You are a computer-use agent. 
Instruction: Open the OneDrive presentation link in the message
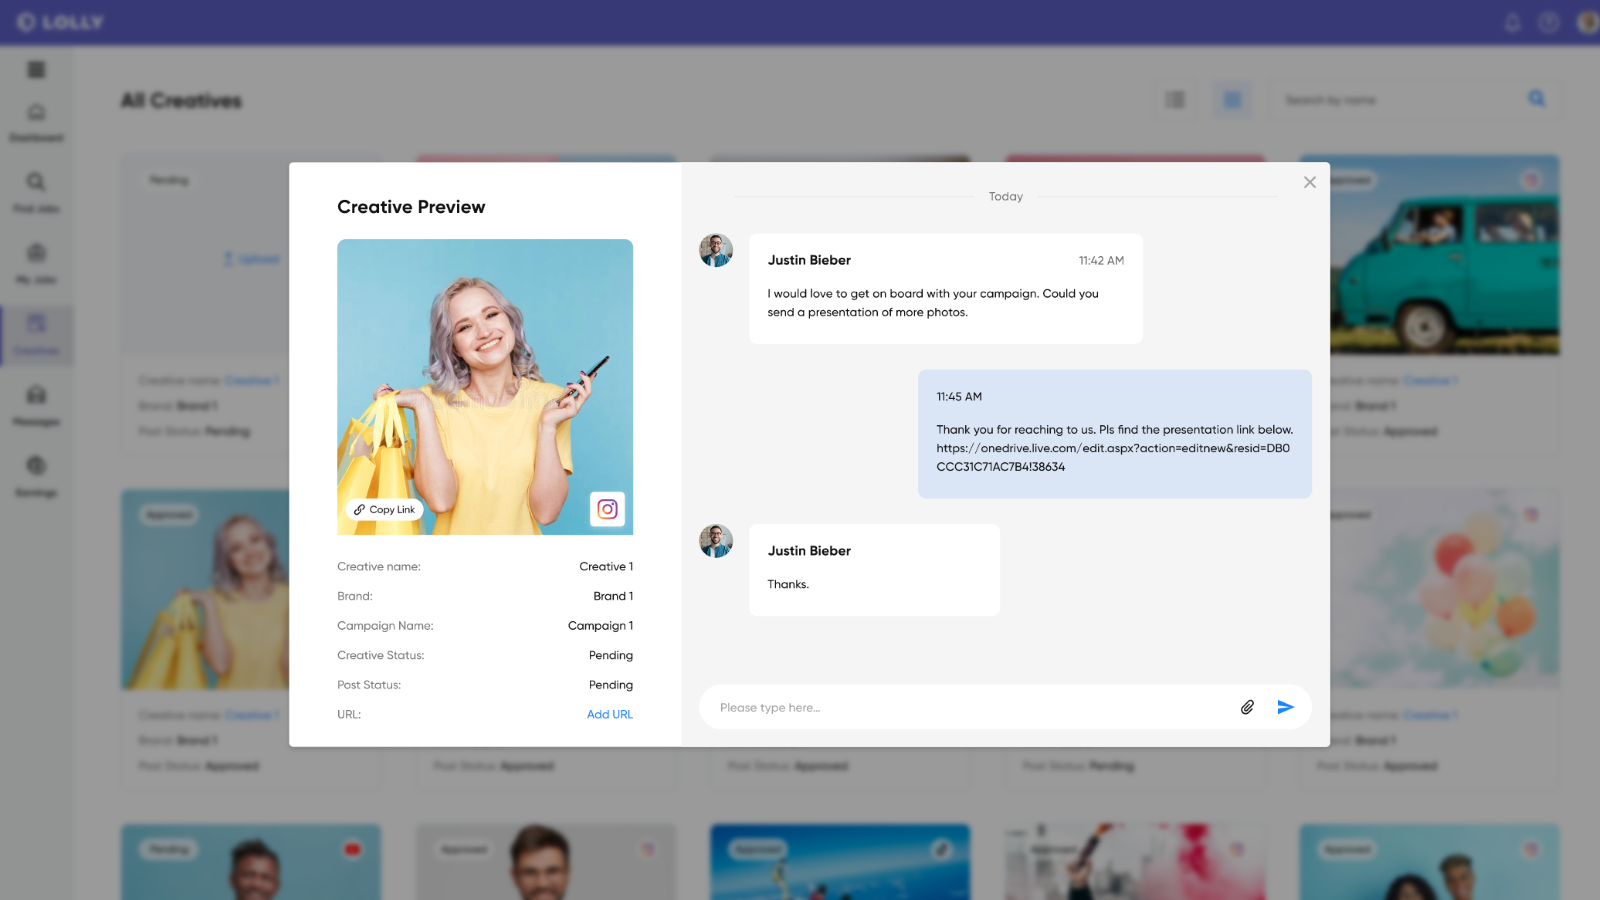[x=1113, y=457]
